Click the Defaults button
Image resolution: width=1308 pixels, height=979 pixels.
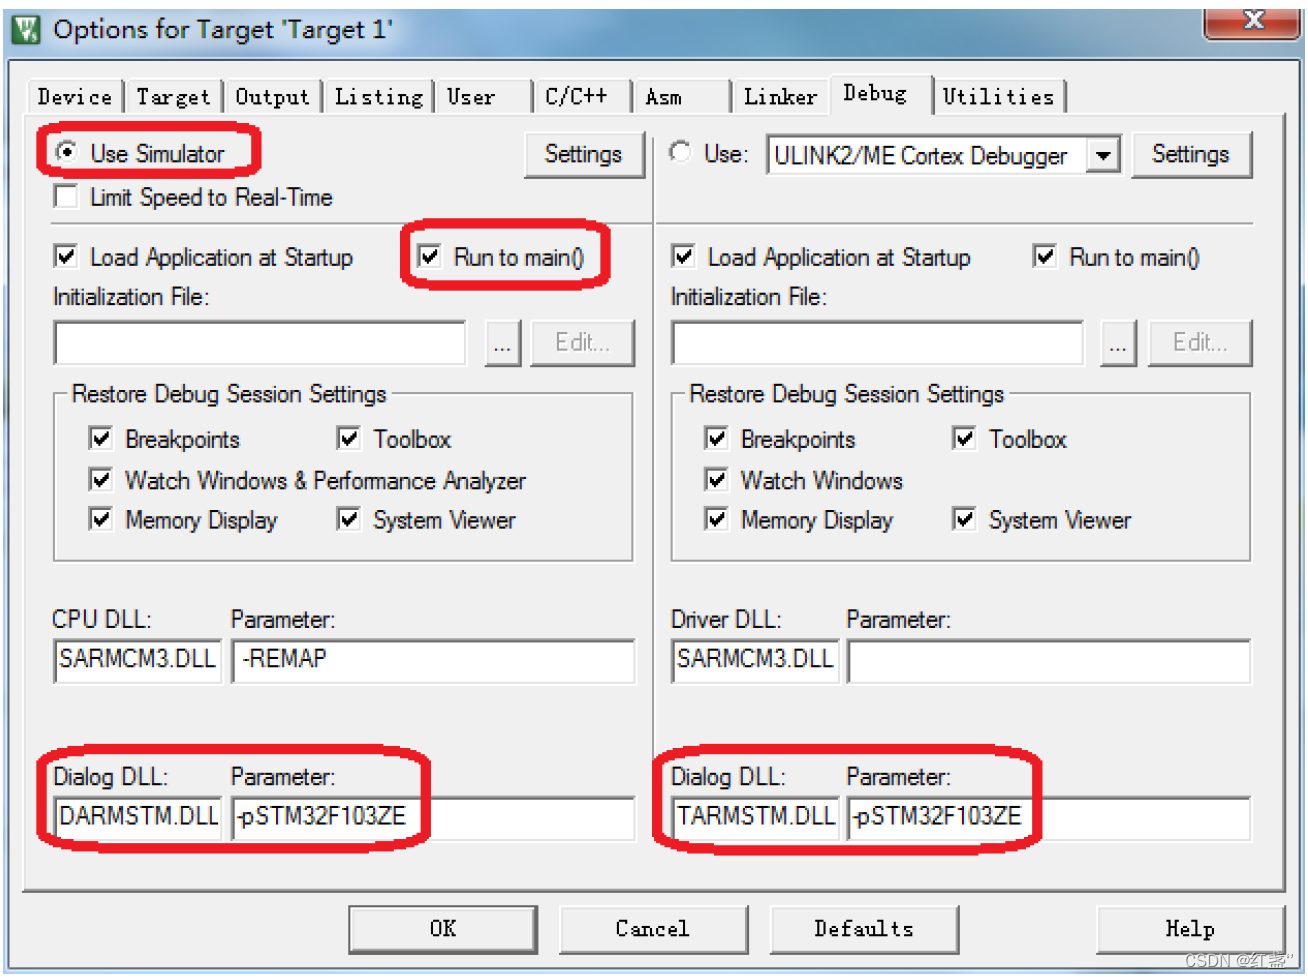point(864,929)
